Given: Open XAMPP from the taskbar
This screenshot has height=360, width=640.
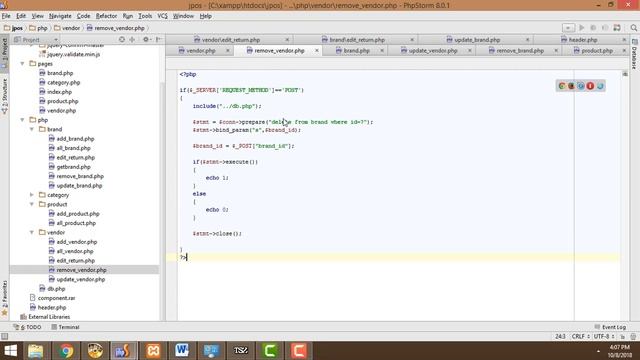Looking at the screenshot, I should (153, 351).
